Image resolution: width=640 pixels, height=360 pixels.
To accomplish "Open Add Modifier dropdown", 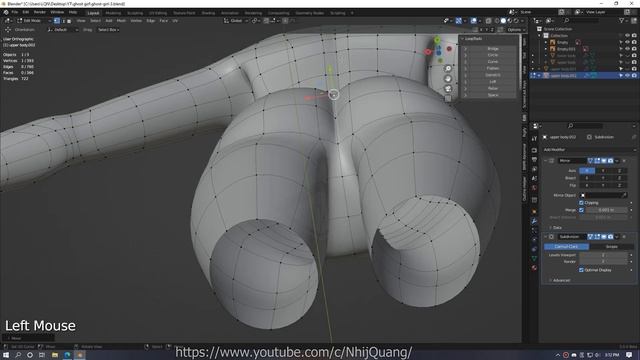I will (589, 150).
